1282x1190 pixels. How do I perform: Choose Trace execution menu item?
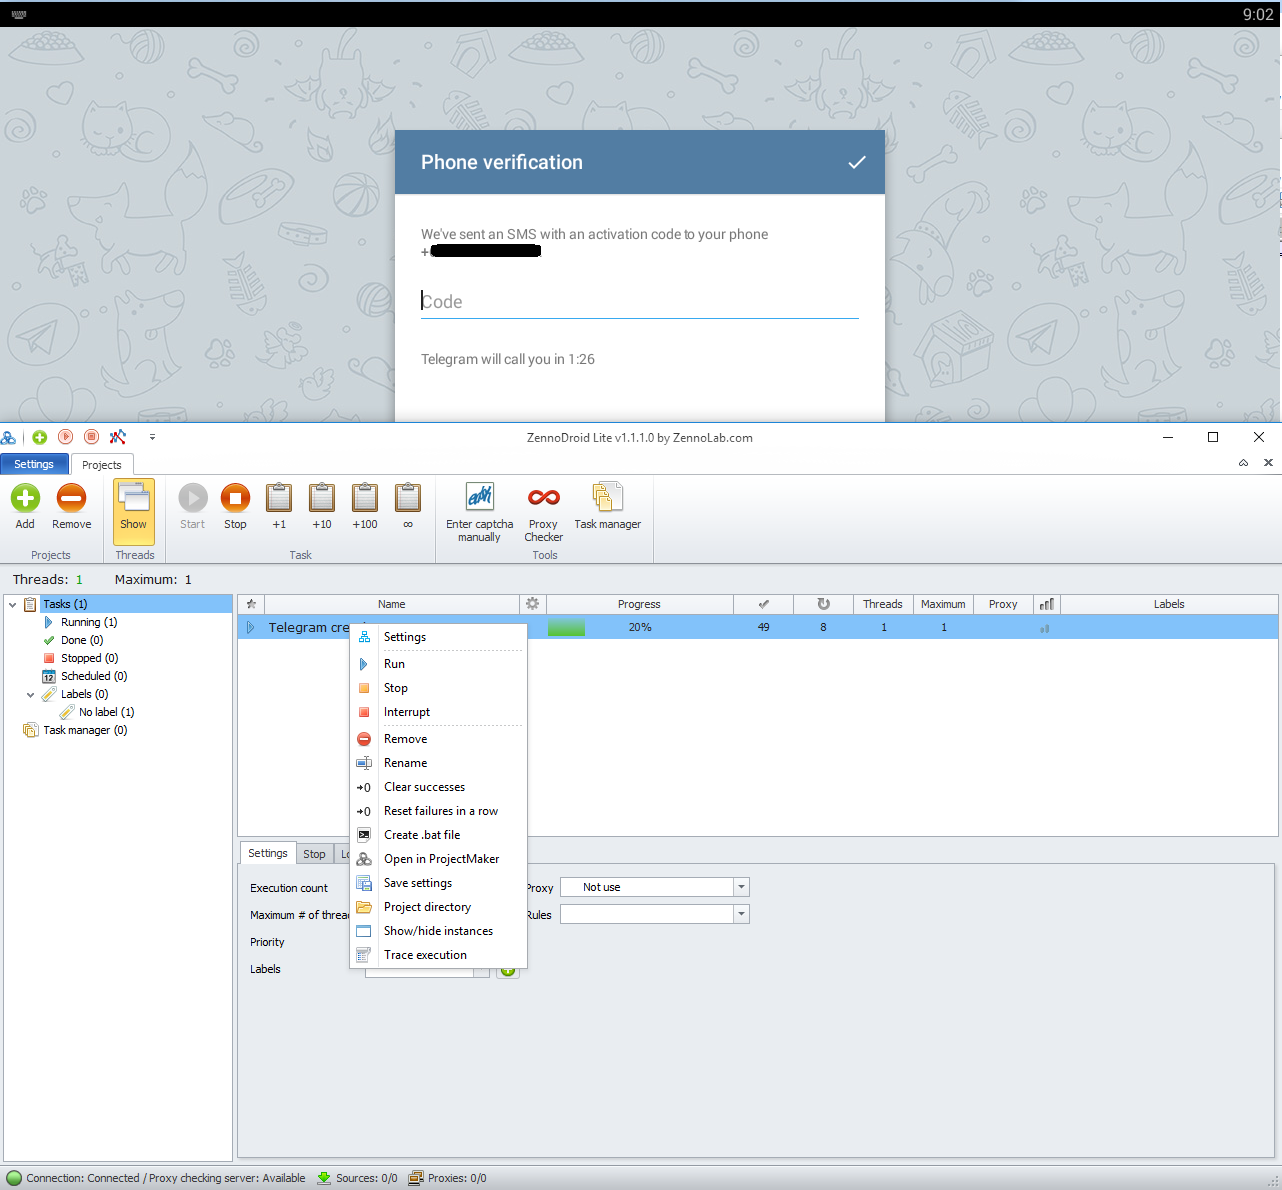pyautogui.click(x=438, y=955)
